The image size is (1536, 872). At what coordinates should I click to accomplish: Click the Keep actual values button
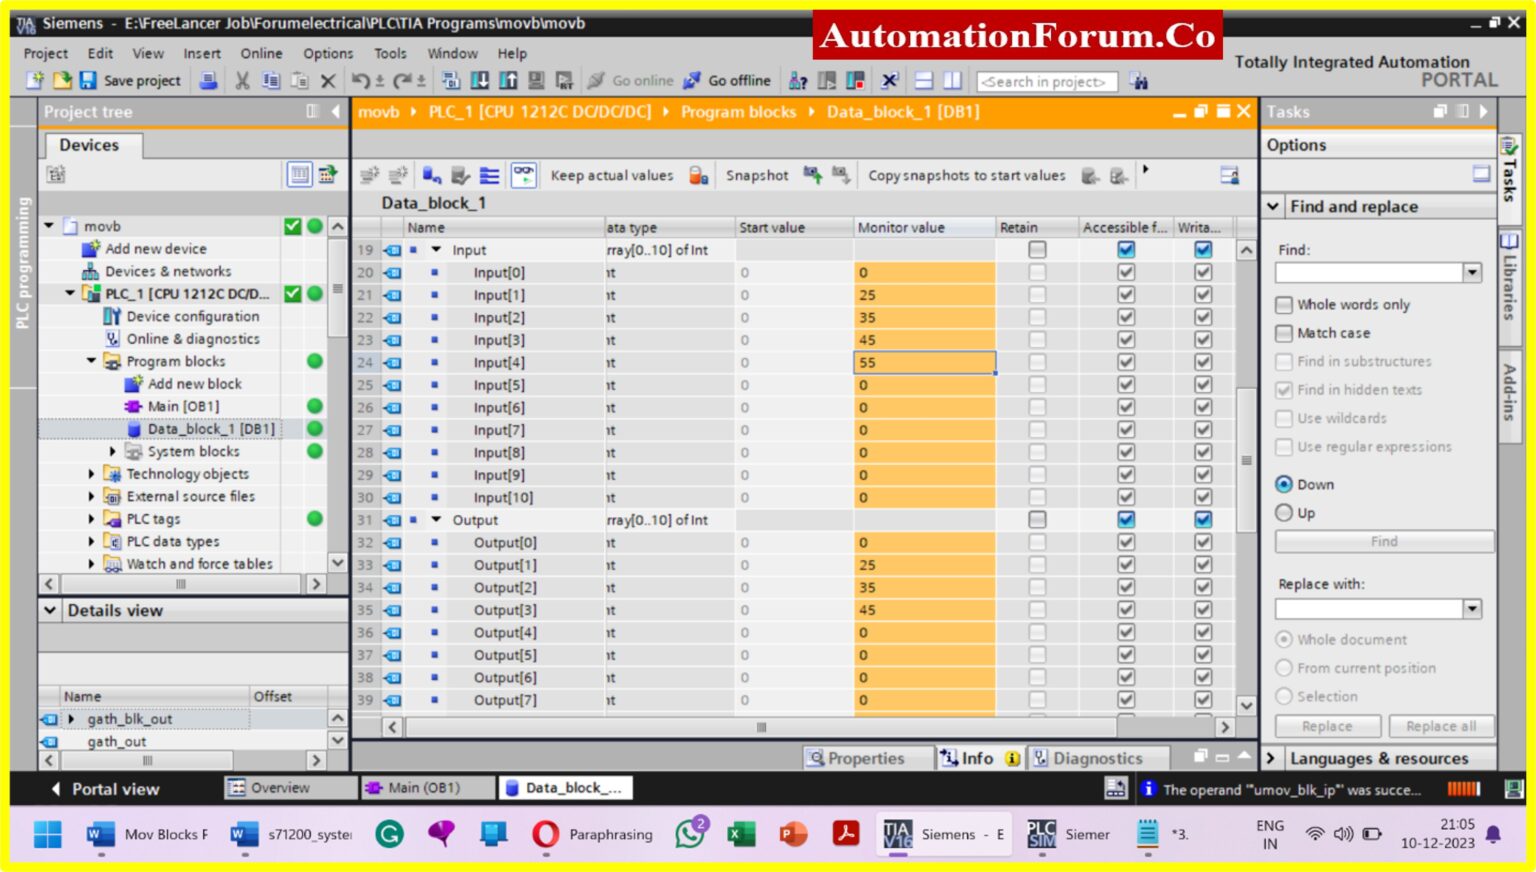coord(611,175)
